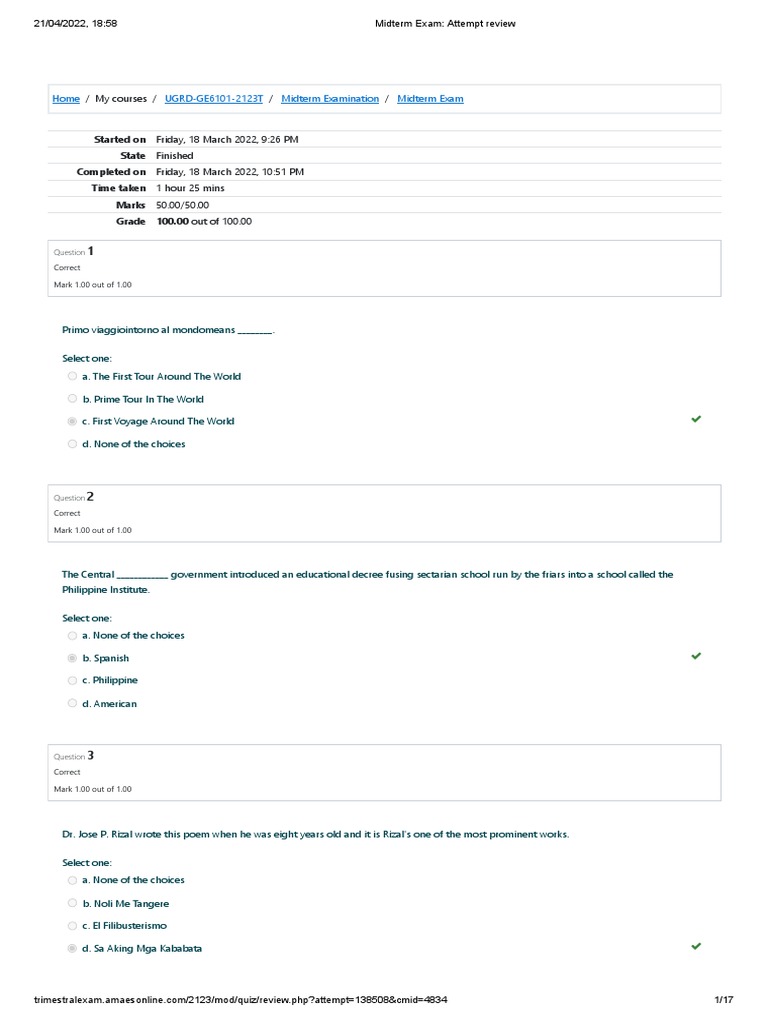The width and height of the screenshot is (768, 1024).
Task: Select radio option a. The First Tour Around The World
Action: coord(72,376)
